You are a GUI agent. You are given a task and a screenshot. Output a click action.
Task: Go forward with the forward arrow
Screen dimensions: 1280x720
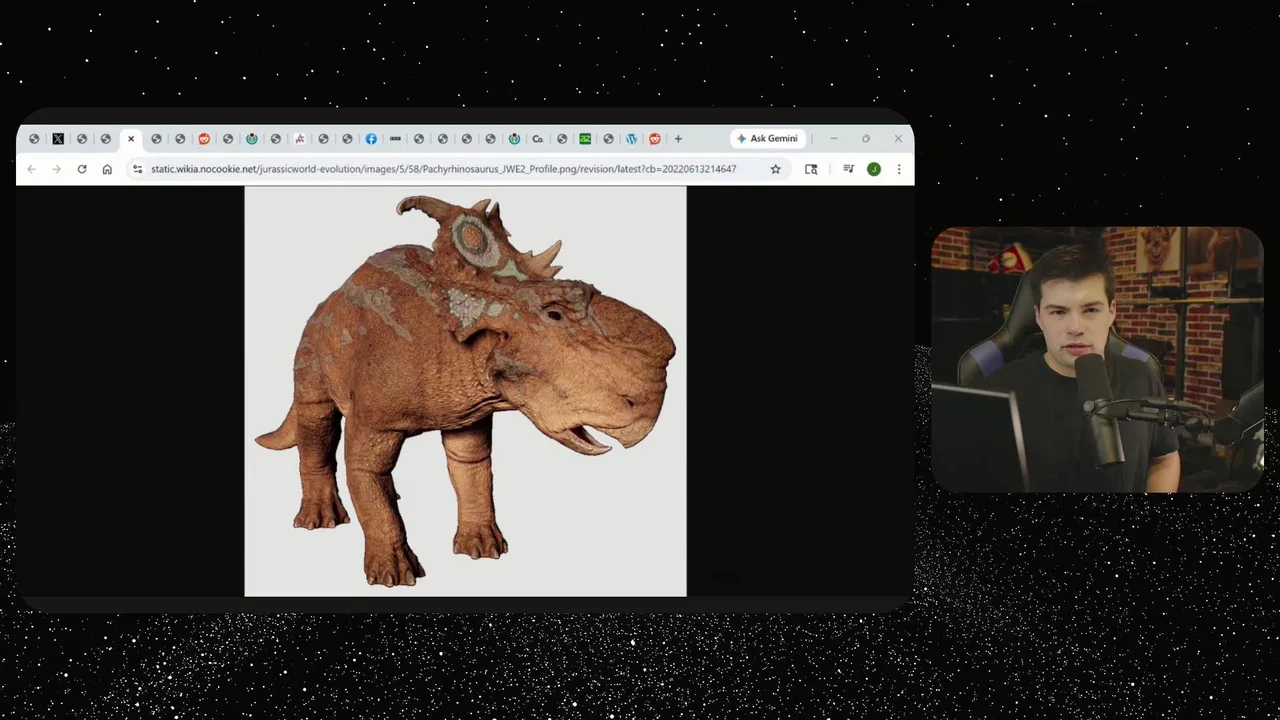click(x=56, y=169)
